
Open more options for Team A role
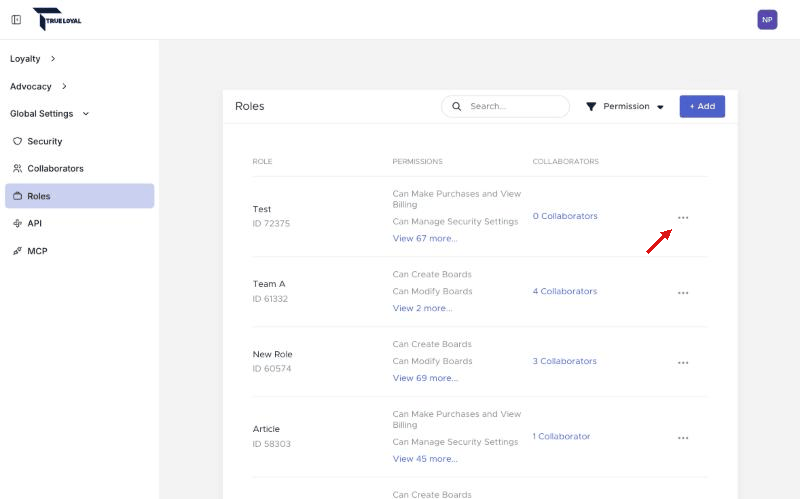click(683, 293)
